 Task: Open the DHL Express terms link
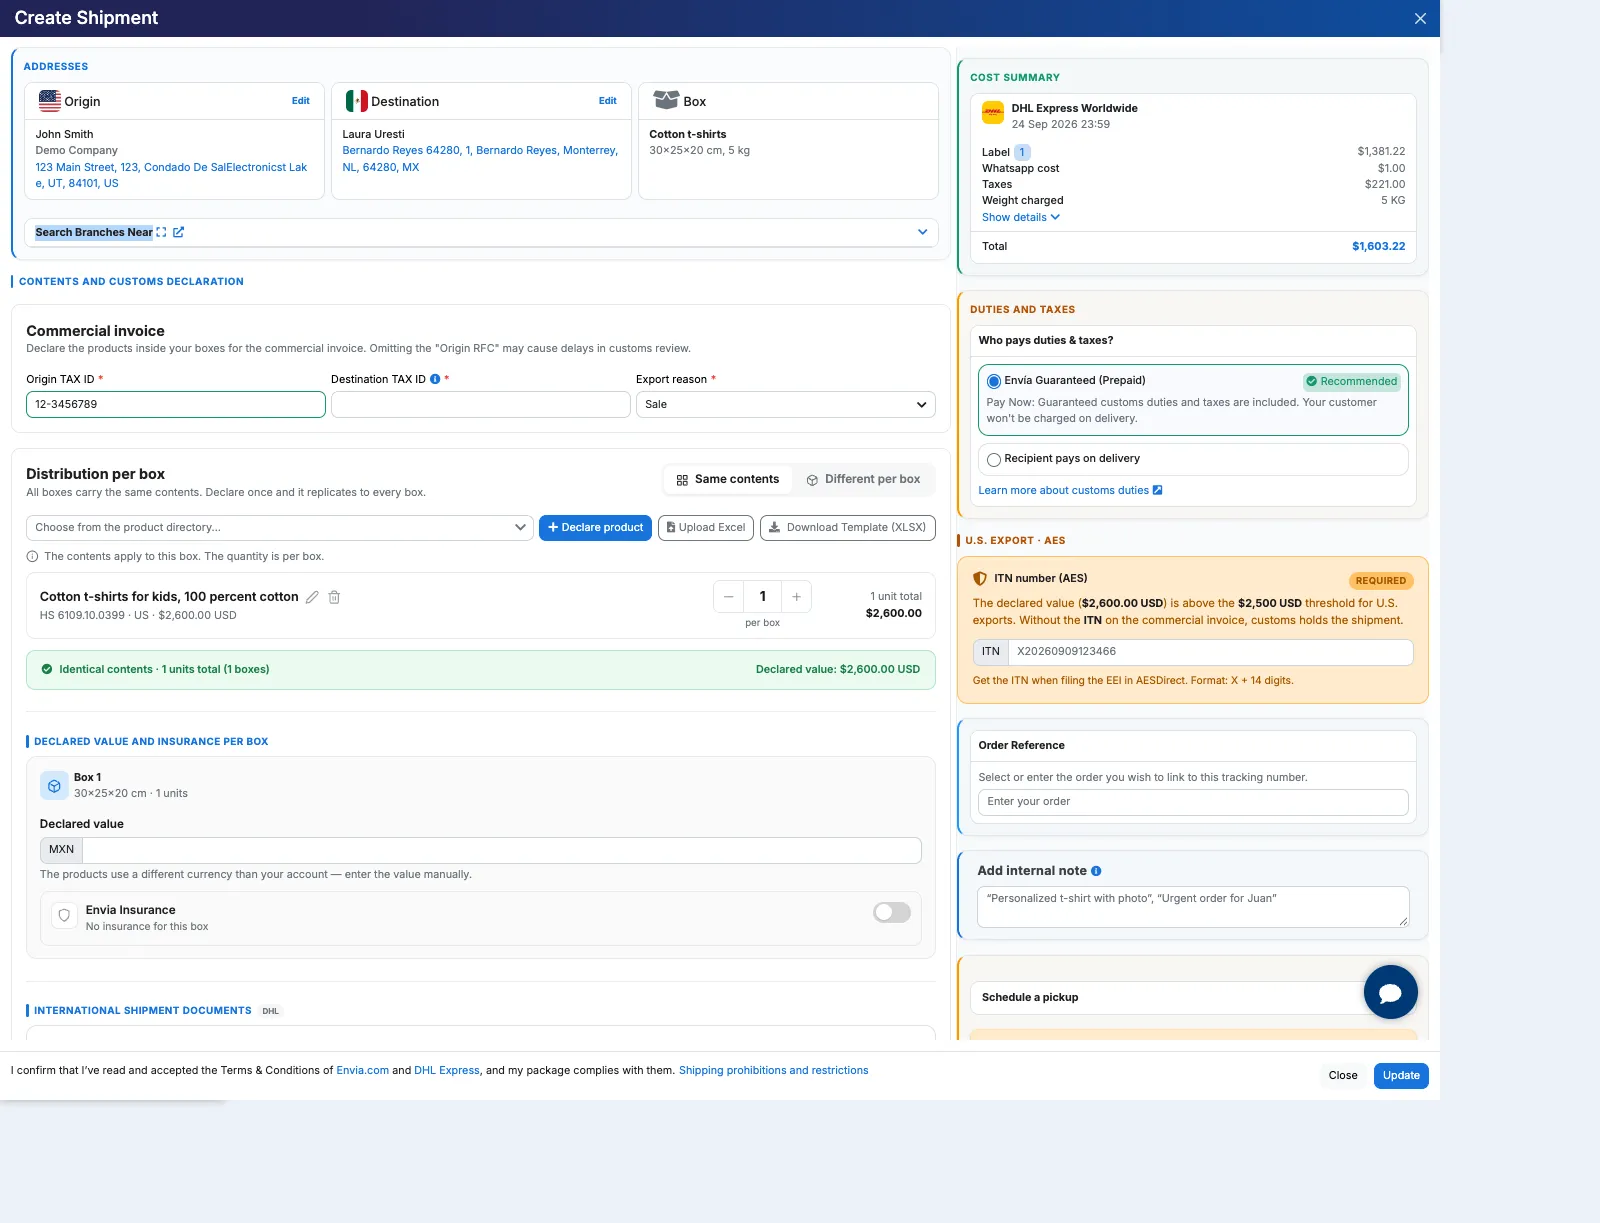(447, 1070)
